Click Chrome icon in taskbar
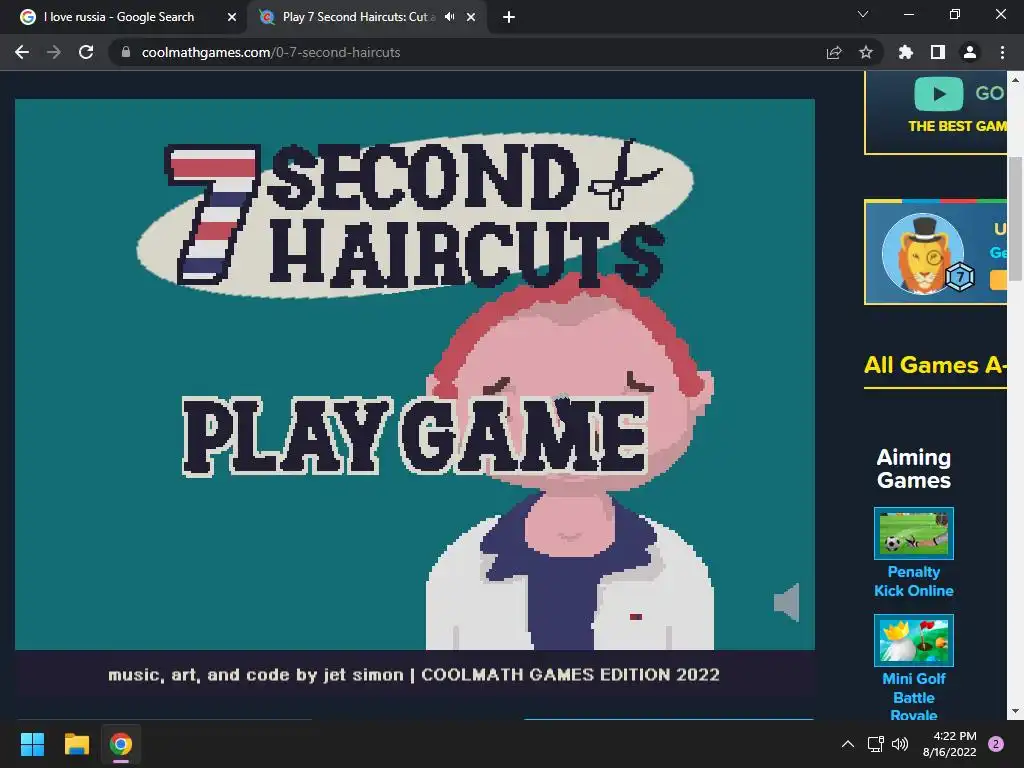 point(121,744)
